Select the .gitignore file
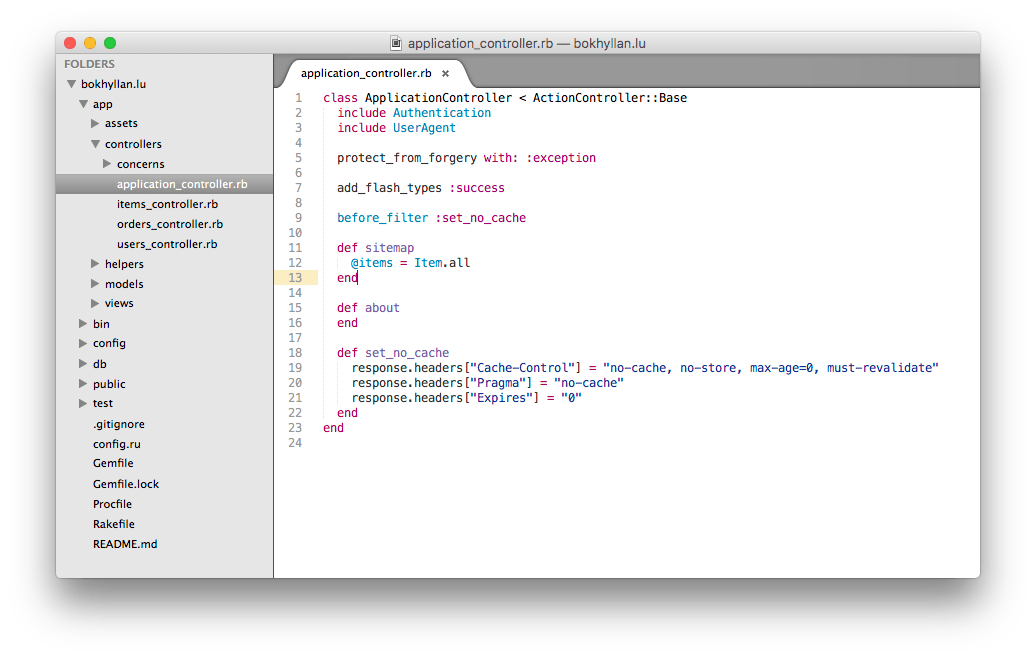This screenshot has height=658, width=1036. point(114,423)
